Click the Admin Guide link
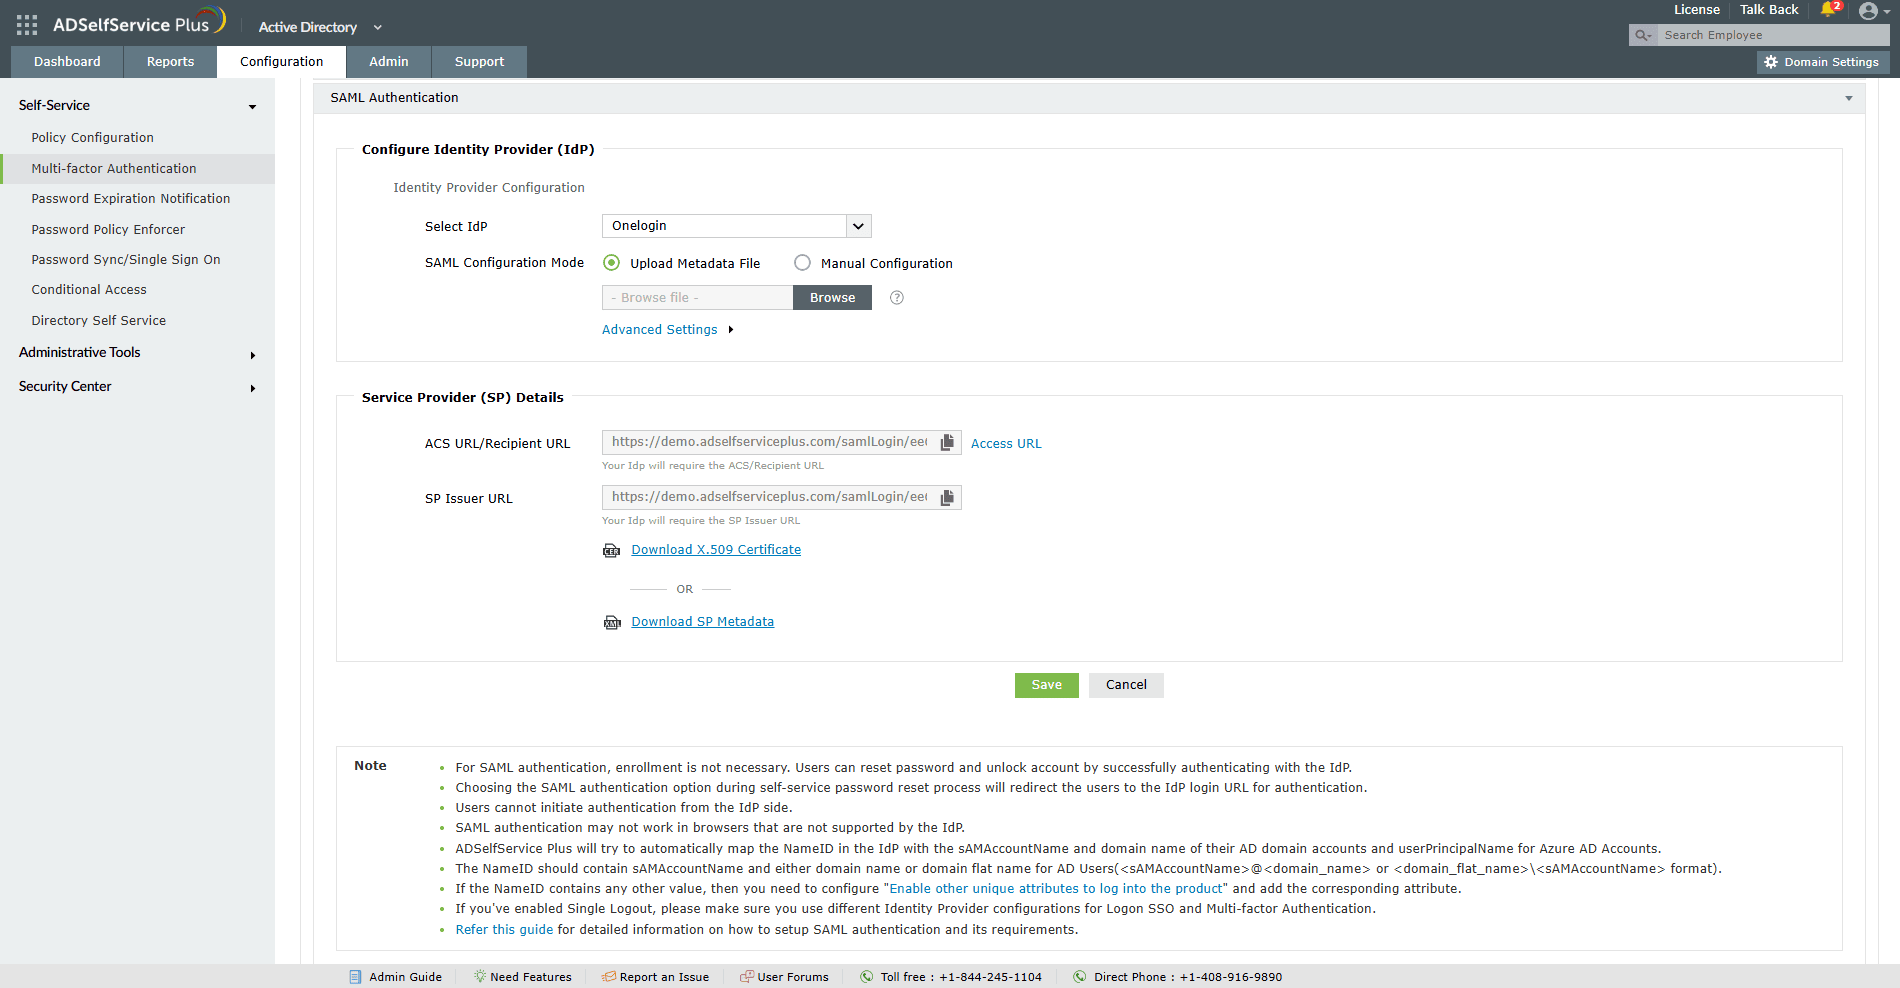The height and width of the screenshot is (988, 1900). [x=405, y=977]
